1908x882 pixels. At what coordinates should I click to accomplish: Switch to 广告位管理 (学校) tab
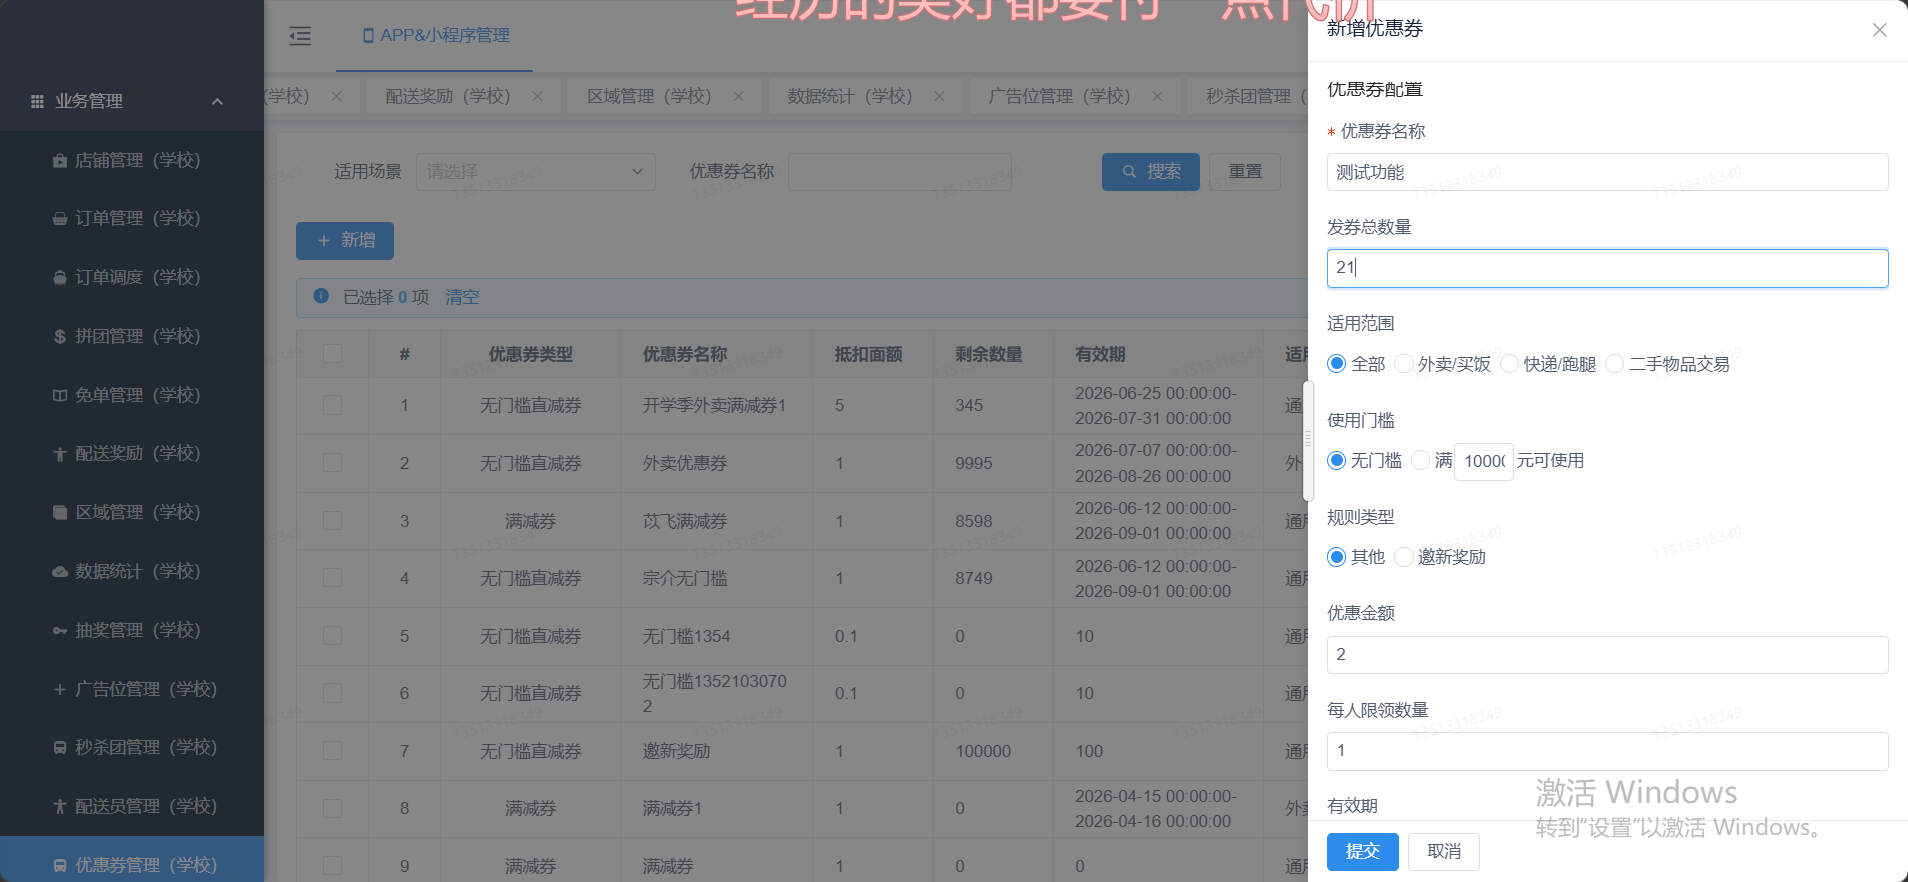[1060, 96]
